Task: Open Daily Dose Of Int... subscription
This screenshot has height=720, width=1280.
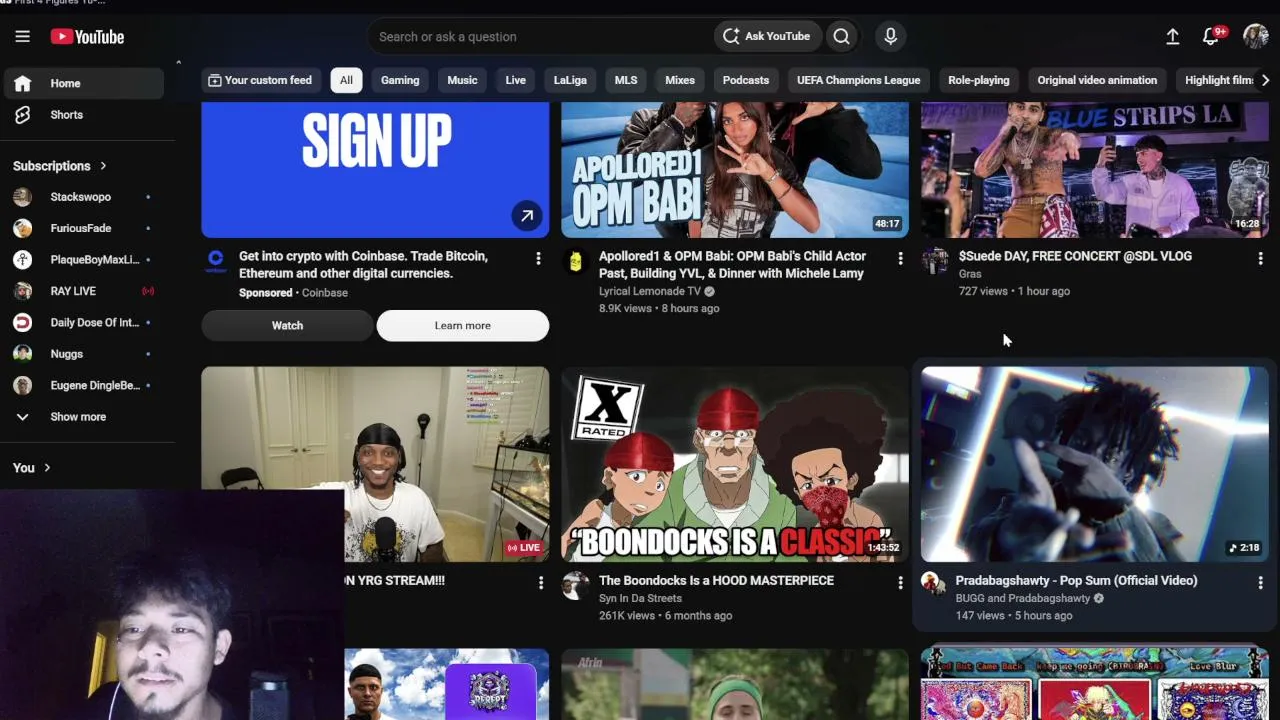Action: click(82, 322)
